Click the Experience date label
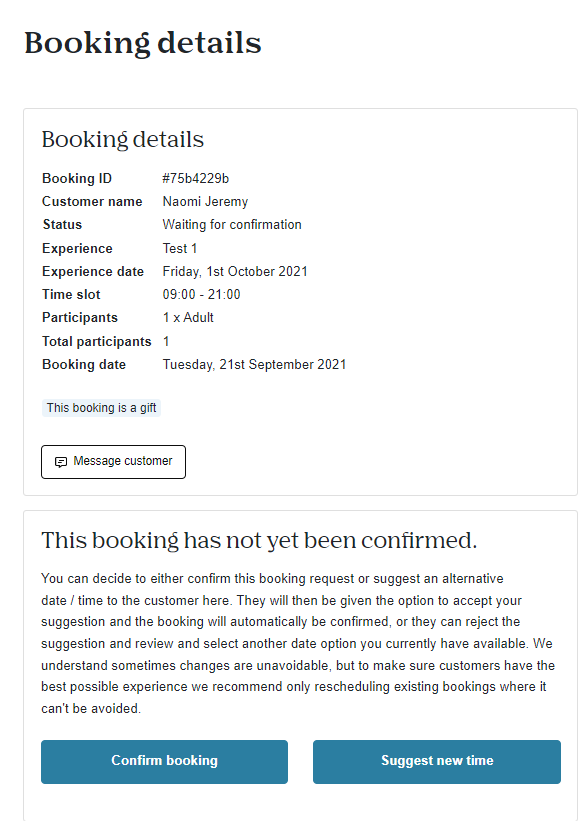 pyautogui.click(x=93, y=272)
